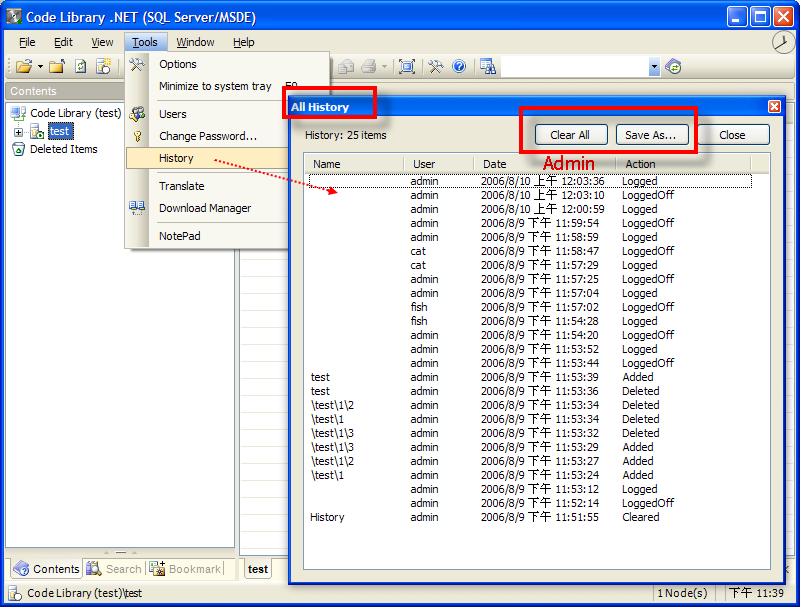Select Deleted Items in the tree
The image size is (800, 607).
pos(64,149)
